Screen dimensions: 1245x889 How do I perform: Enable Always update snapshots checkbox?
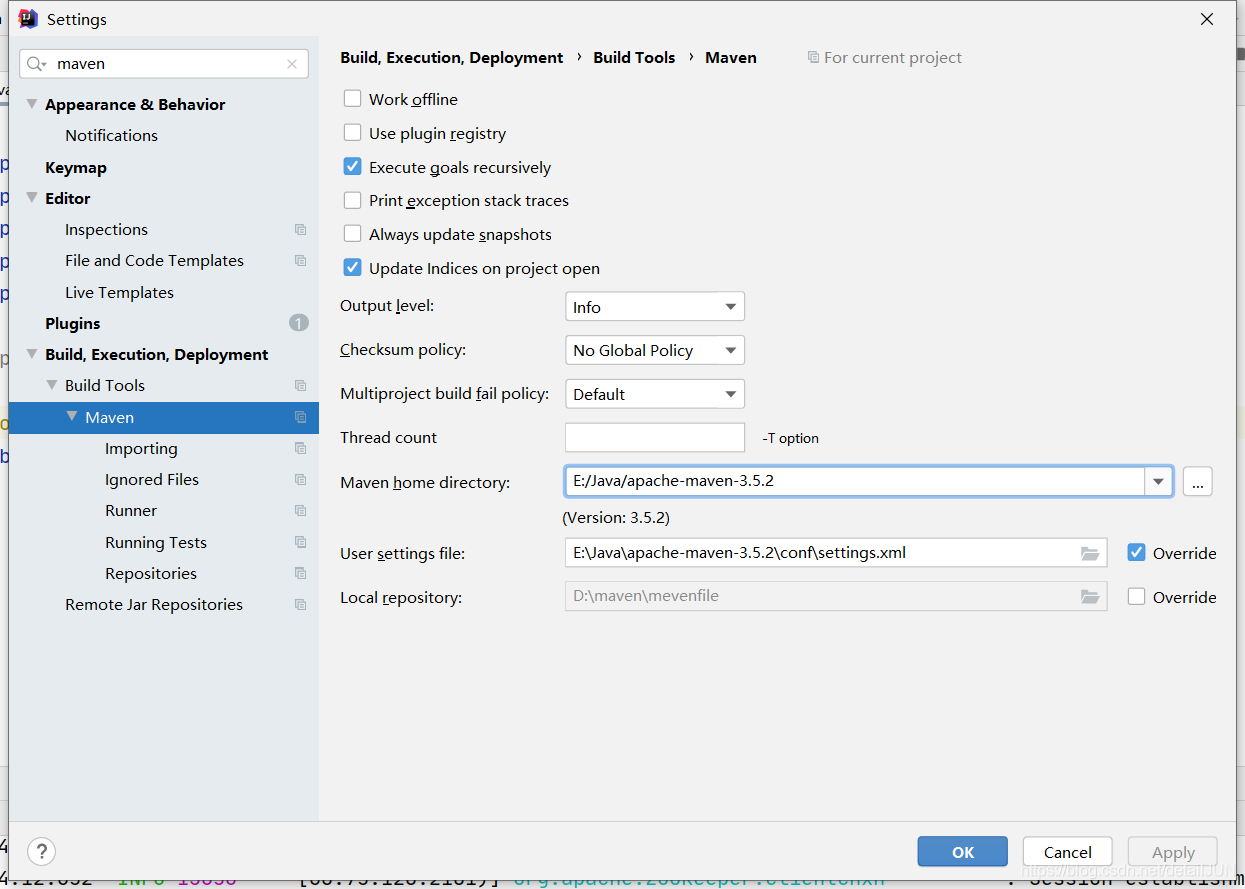pos(352,234)
